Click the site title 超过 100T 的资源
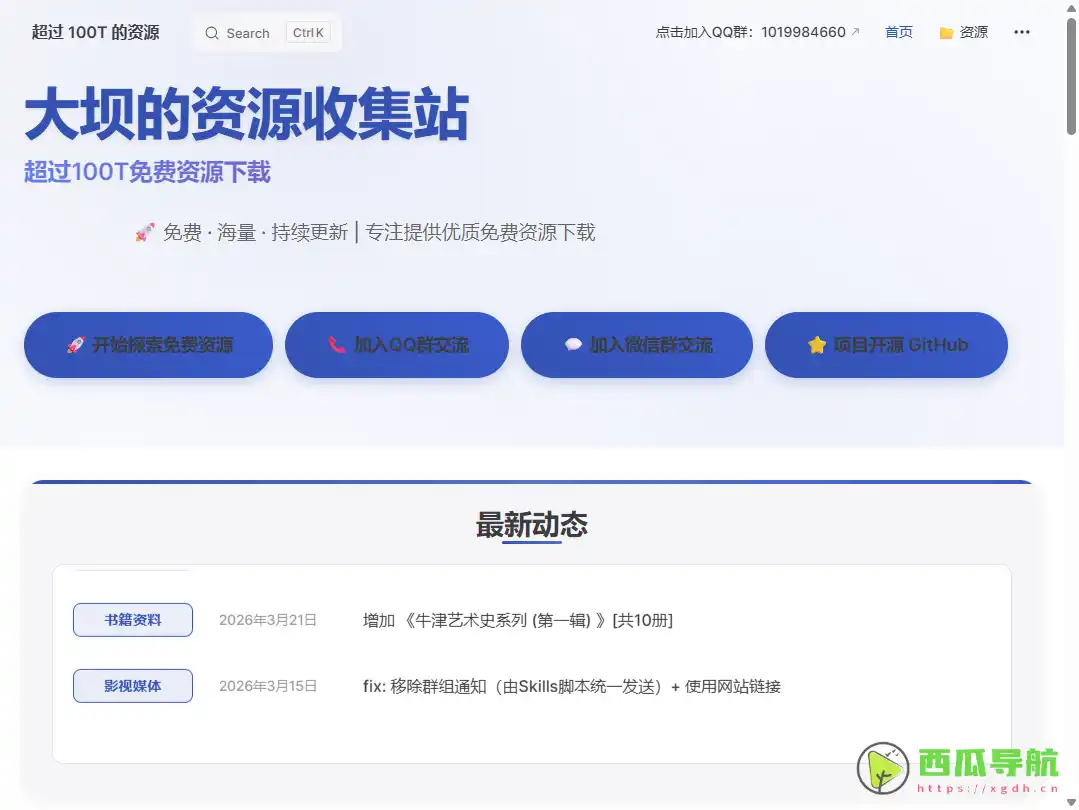 point(93,31)
